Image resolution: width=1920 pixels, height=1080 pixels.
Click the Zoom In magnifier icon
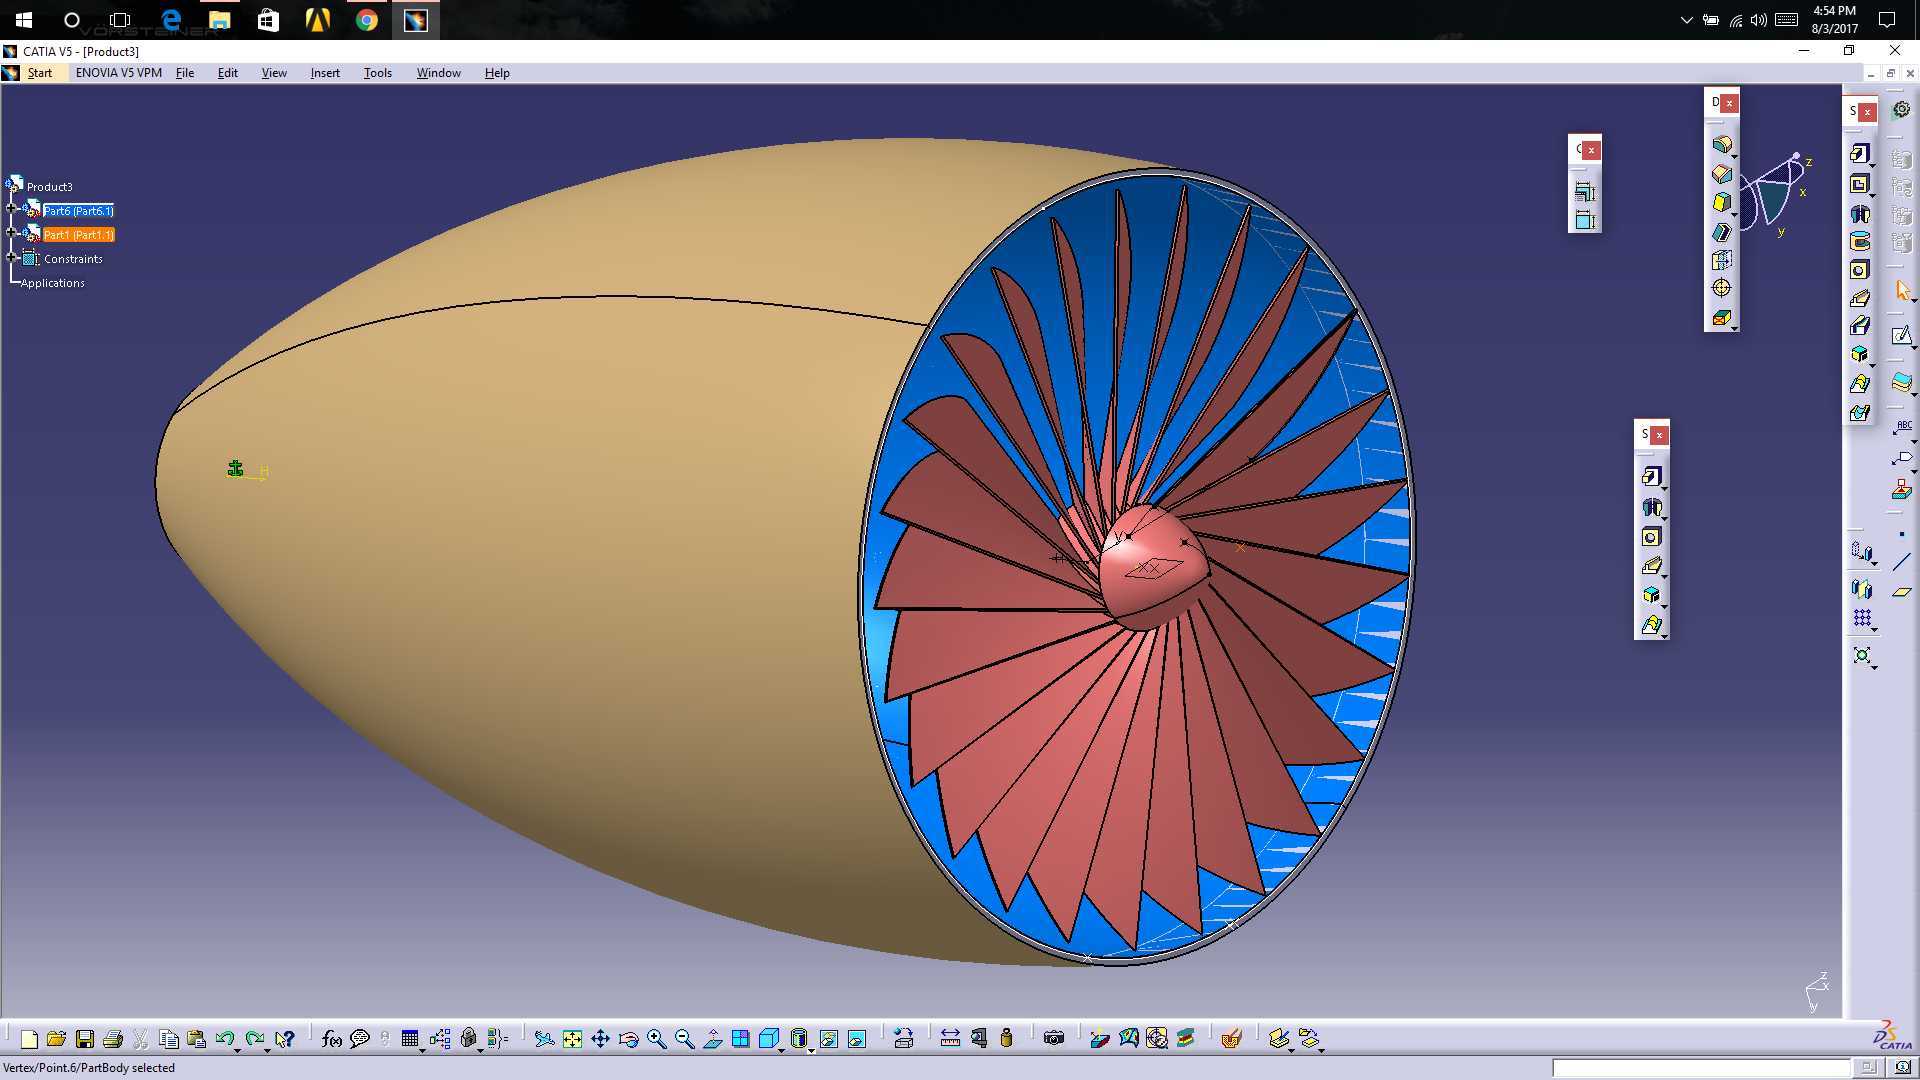tap(656, 1039)
